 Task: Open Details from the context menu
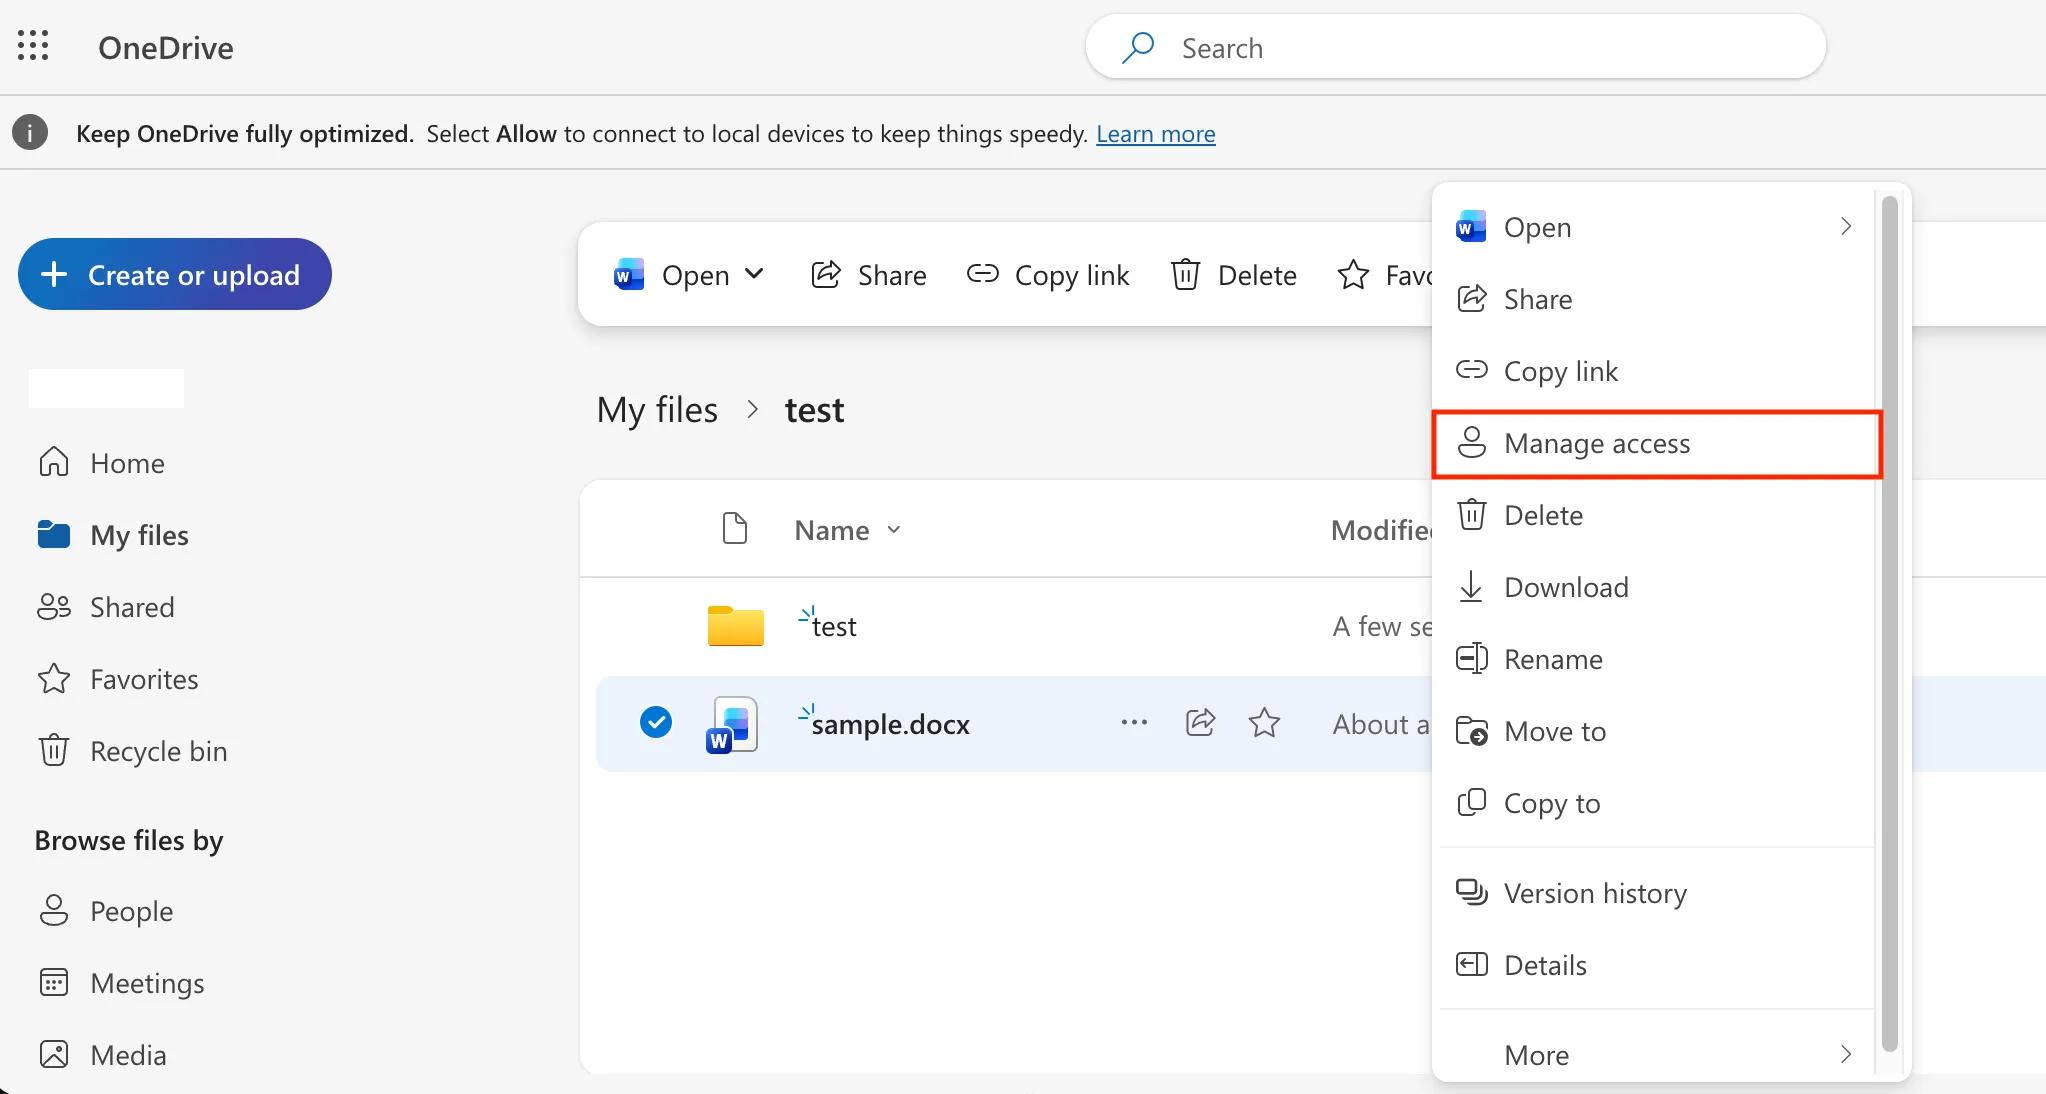pos(1656,965)
